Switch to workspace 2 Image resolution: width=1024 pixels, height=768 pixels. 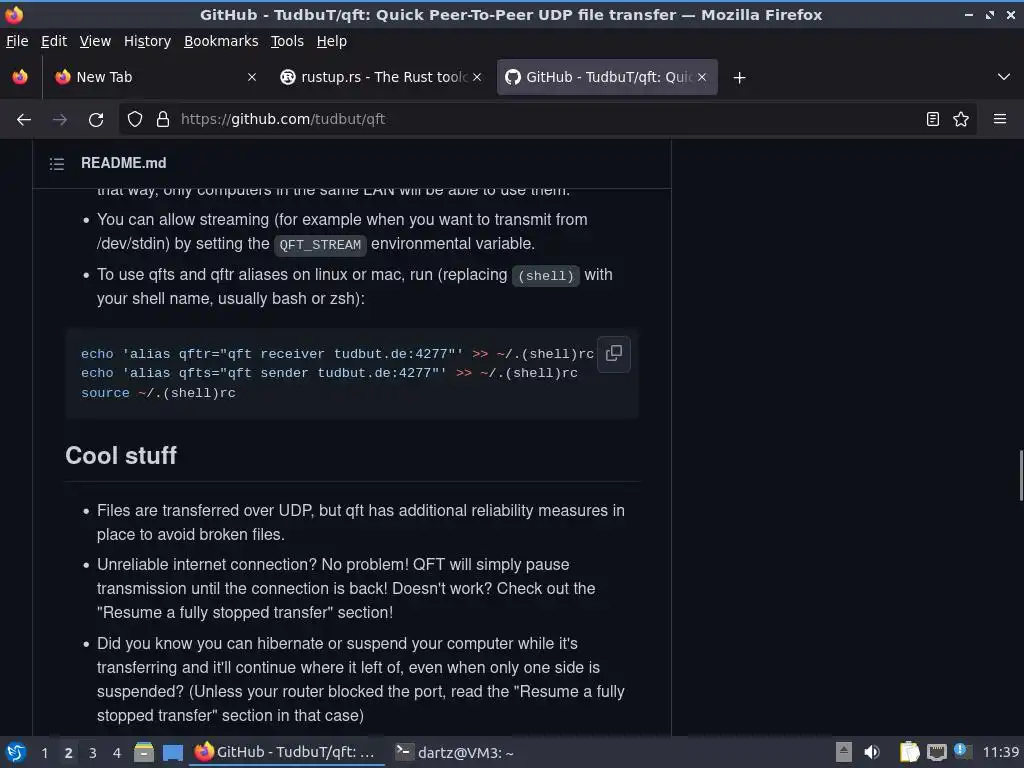[68, 753]
